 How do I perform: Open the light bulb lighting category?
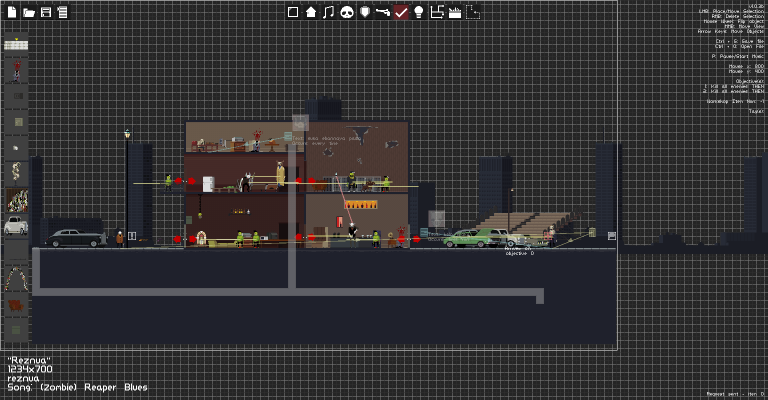[419, 12]
